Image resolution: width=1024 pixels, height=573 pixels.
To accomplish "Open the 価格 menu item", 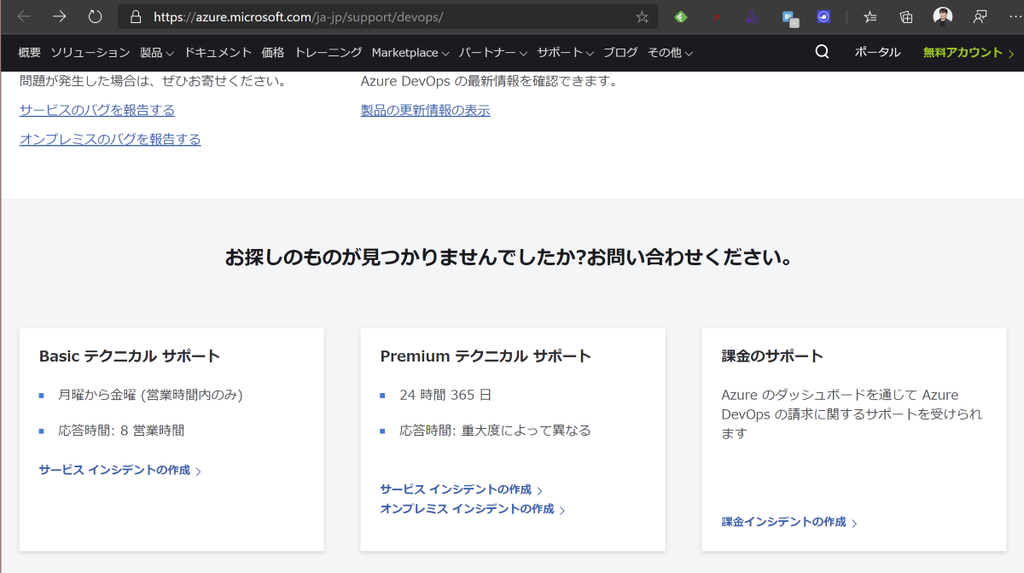I will [x=273, y=52].
